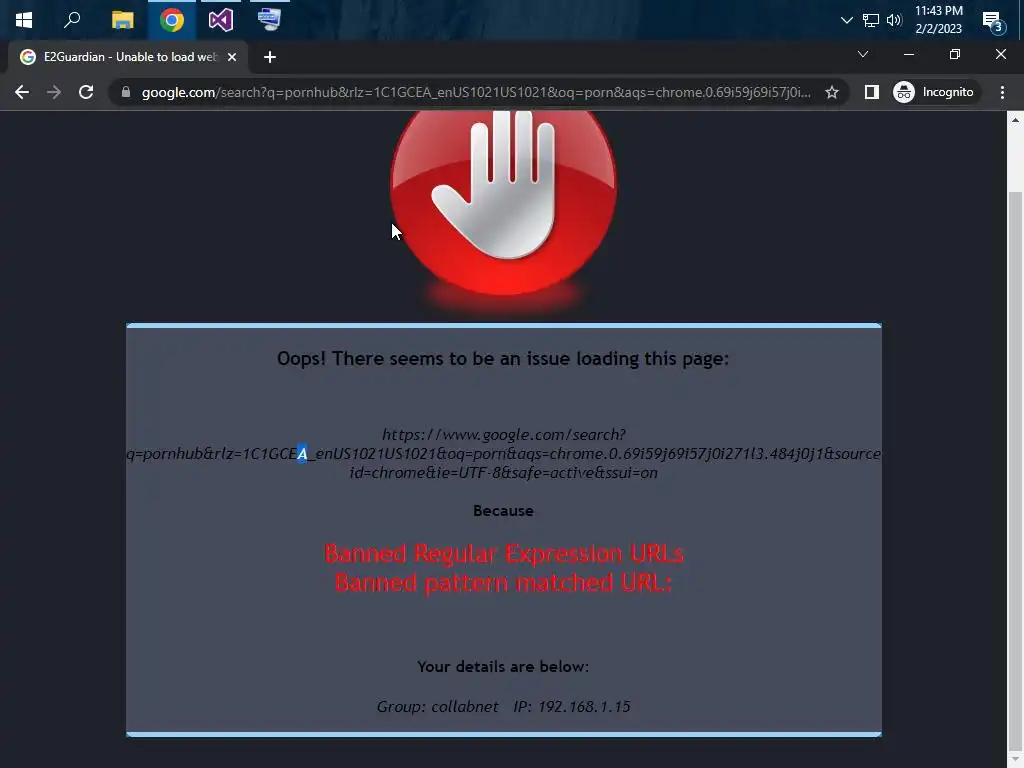
Task: Close the E2Guardian tab
Action: (232, 57)
